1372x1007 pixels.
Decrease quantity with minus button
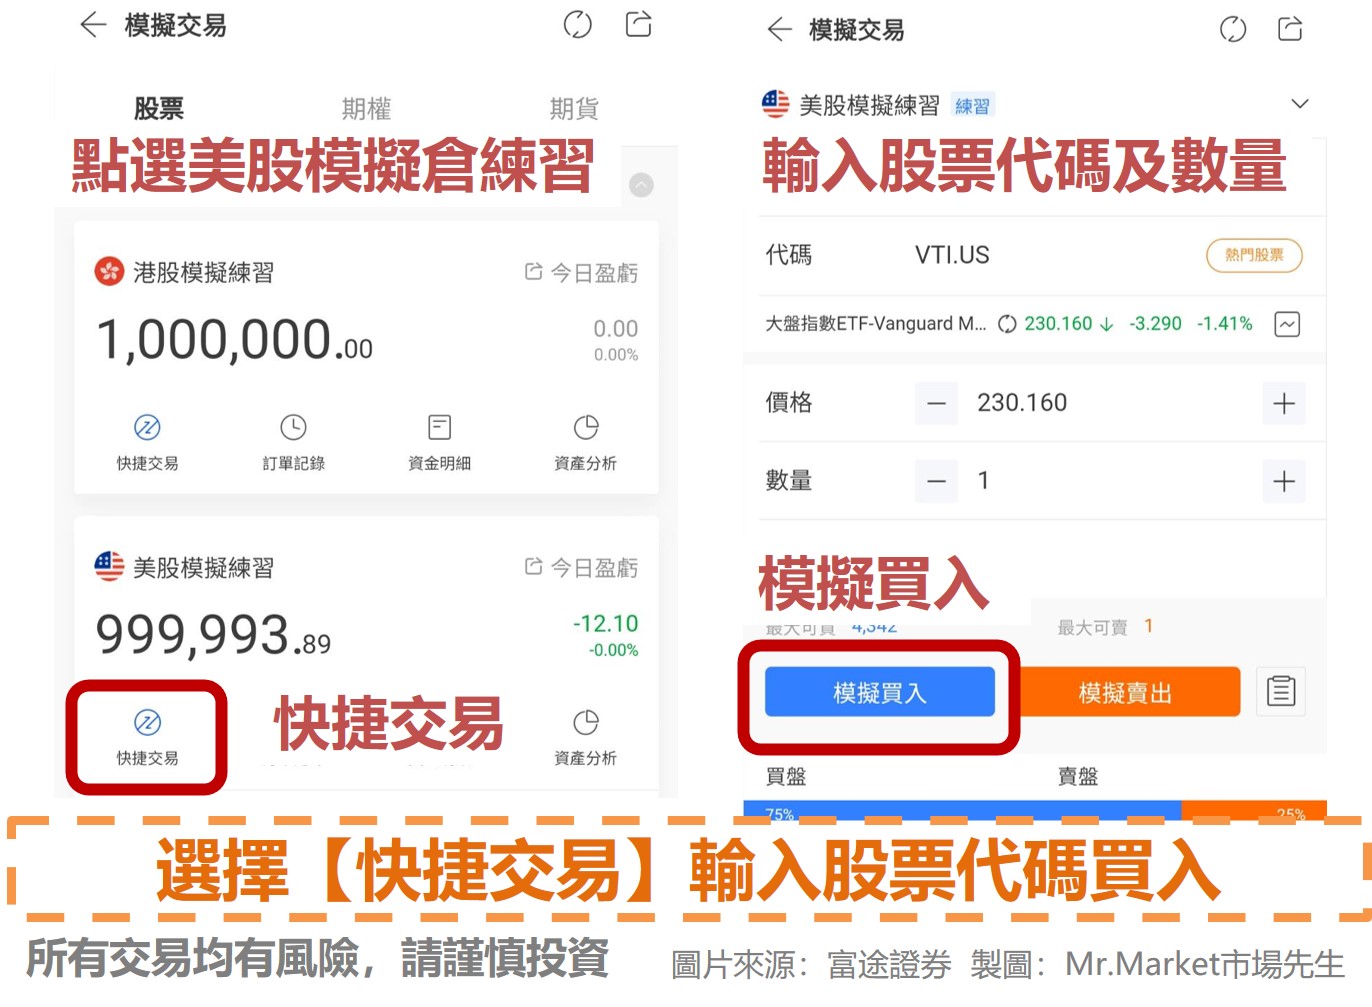tap(936, 481)
